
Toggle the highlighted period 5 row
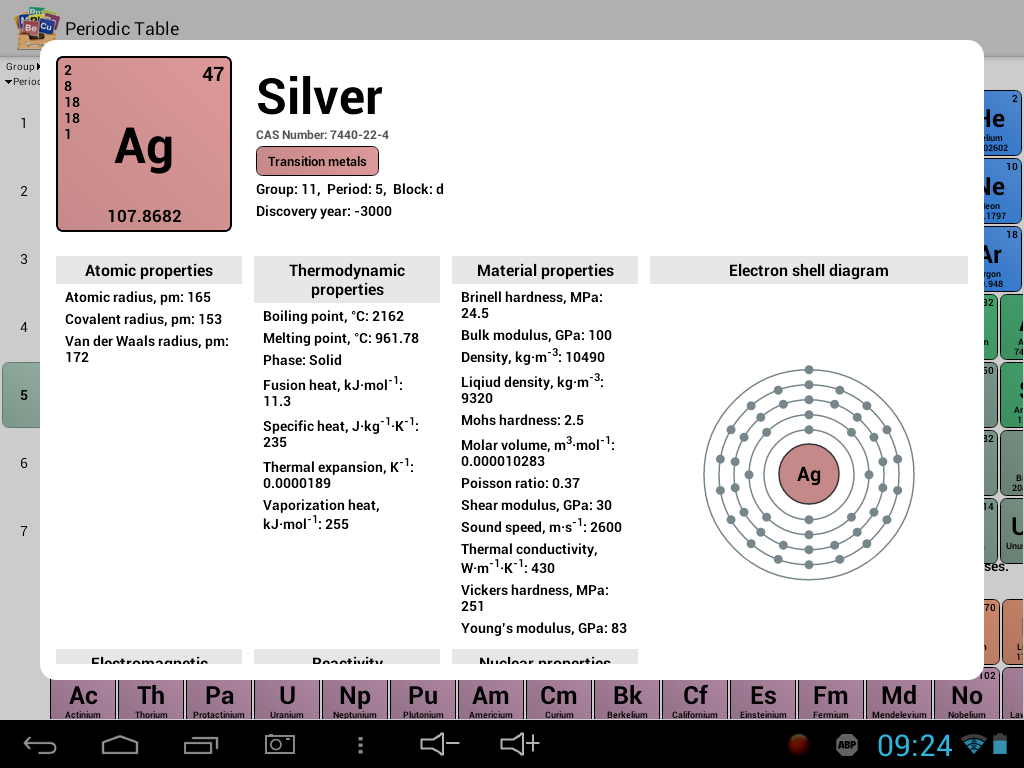tap(22, 395)
